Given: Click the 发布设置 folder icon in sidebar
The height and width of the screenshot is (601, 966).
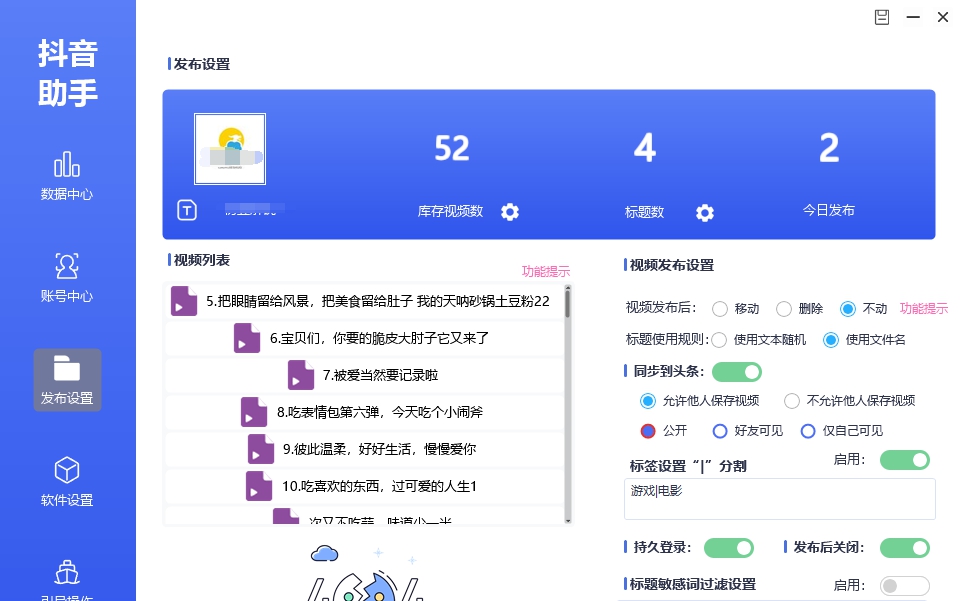Looking at the screenshot, I should [67, 378].
